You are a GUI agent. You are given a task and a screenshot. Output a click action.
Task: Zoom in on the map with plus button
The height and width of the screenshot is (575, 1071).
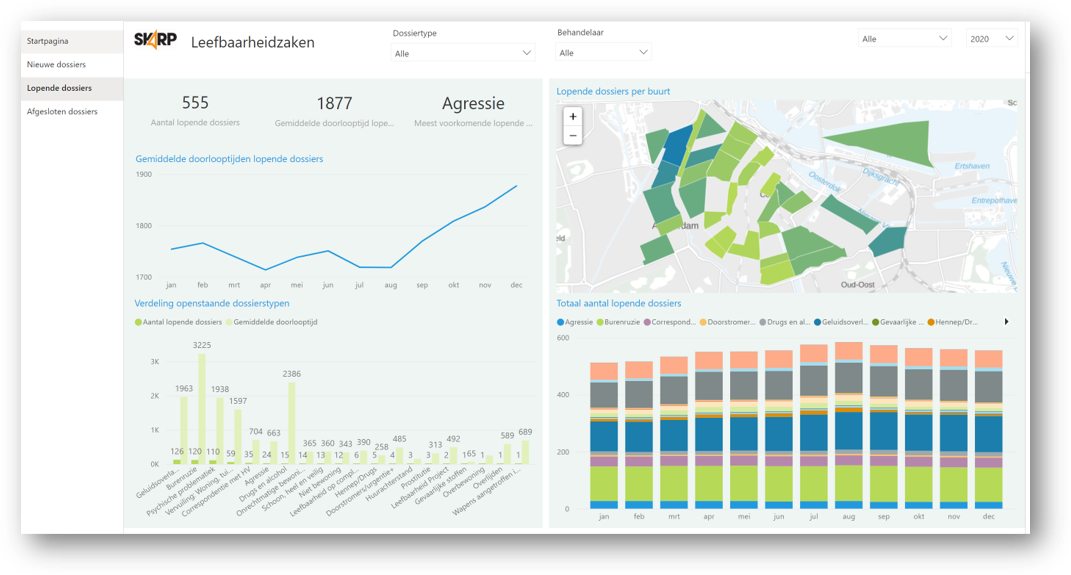click(573, 117)
